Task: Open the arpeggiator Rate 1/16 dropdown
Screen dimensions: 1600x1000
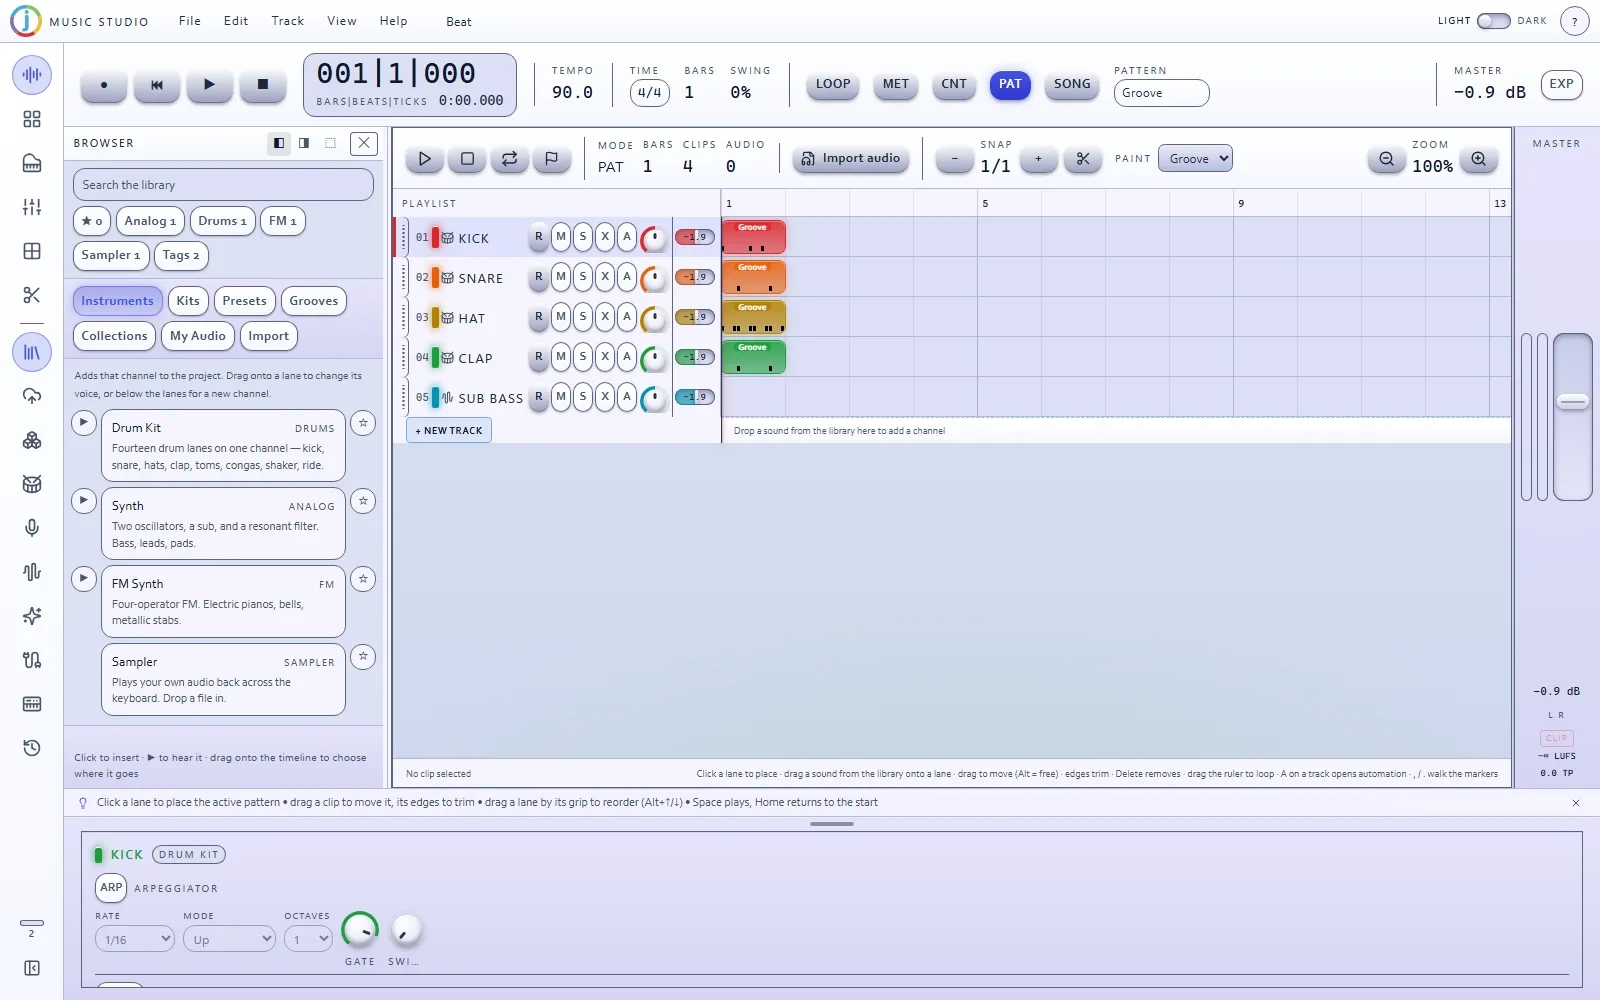Action: [135, 939]
